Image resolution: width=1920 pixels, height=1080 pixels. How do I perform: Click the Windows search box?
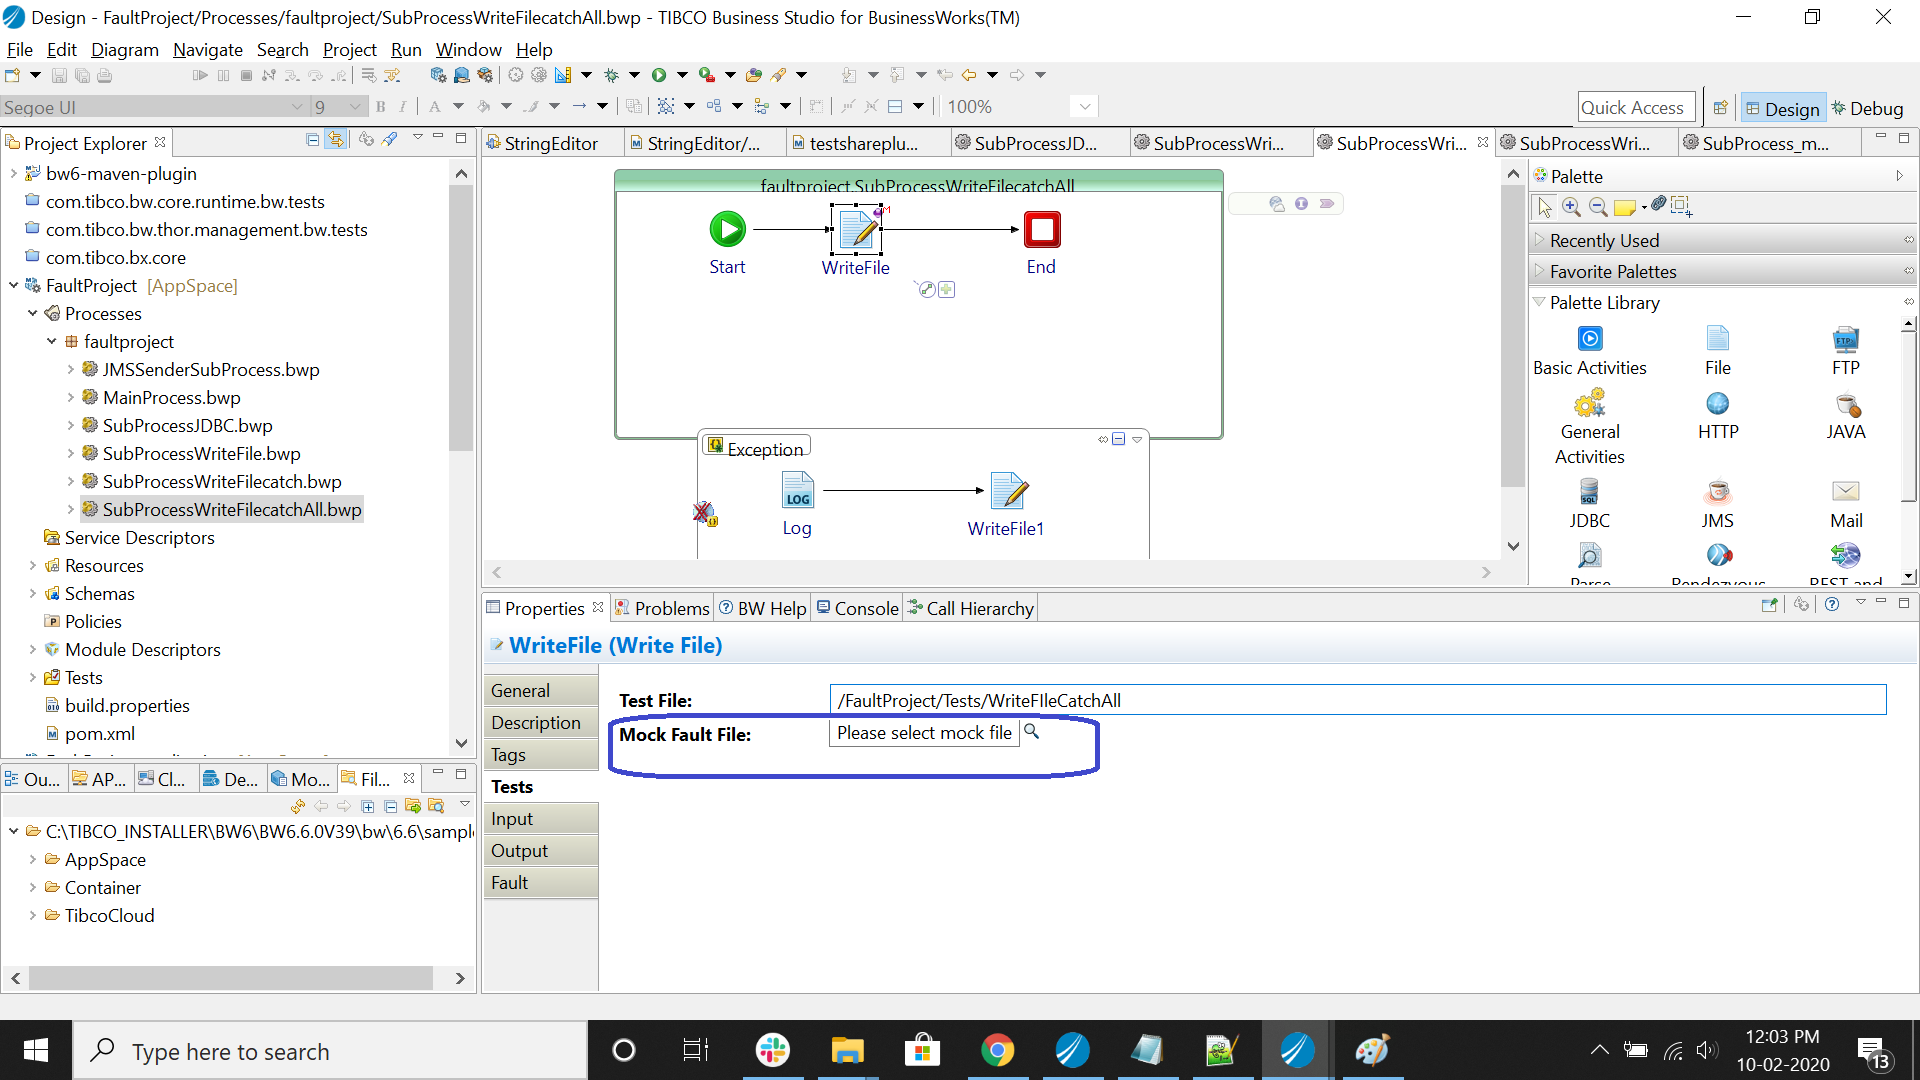coord(330,1051)
